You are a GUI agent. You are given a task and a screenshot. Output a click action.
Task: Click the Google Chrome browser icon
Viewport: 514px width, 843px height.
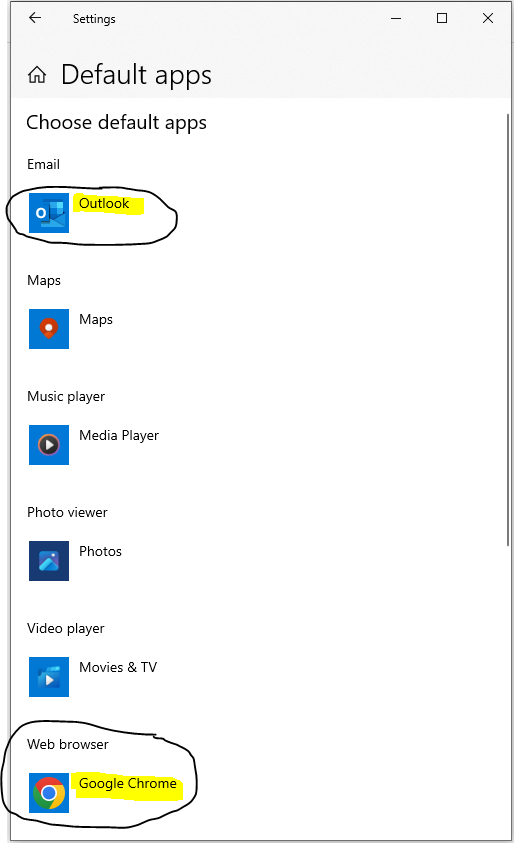point(49,793)
